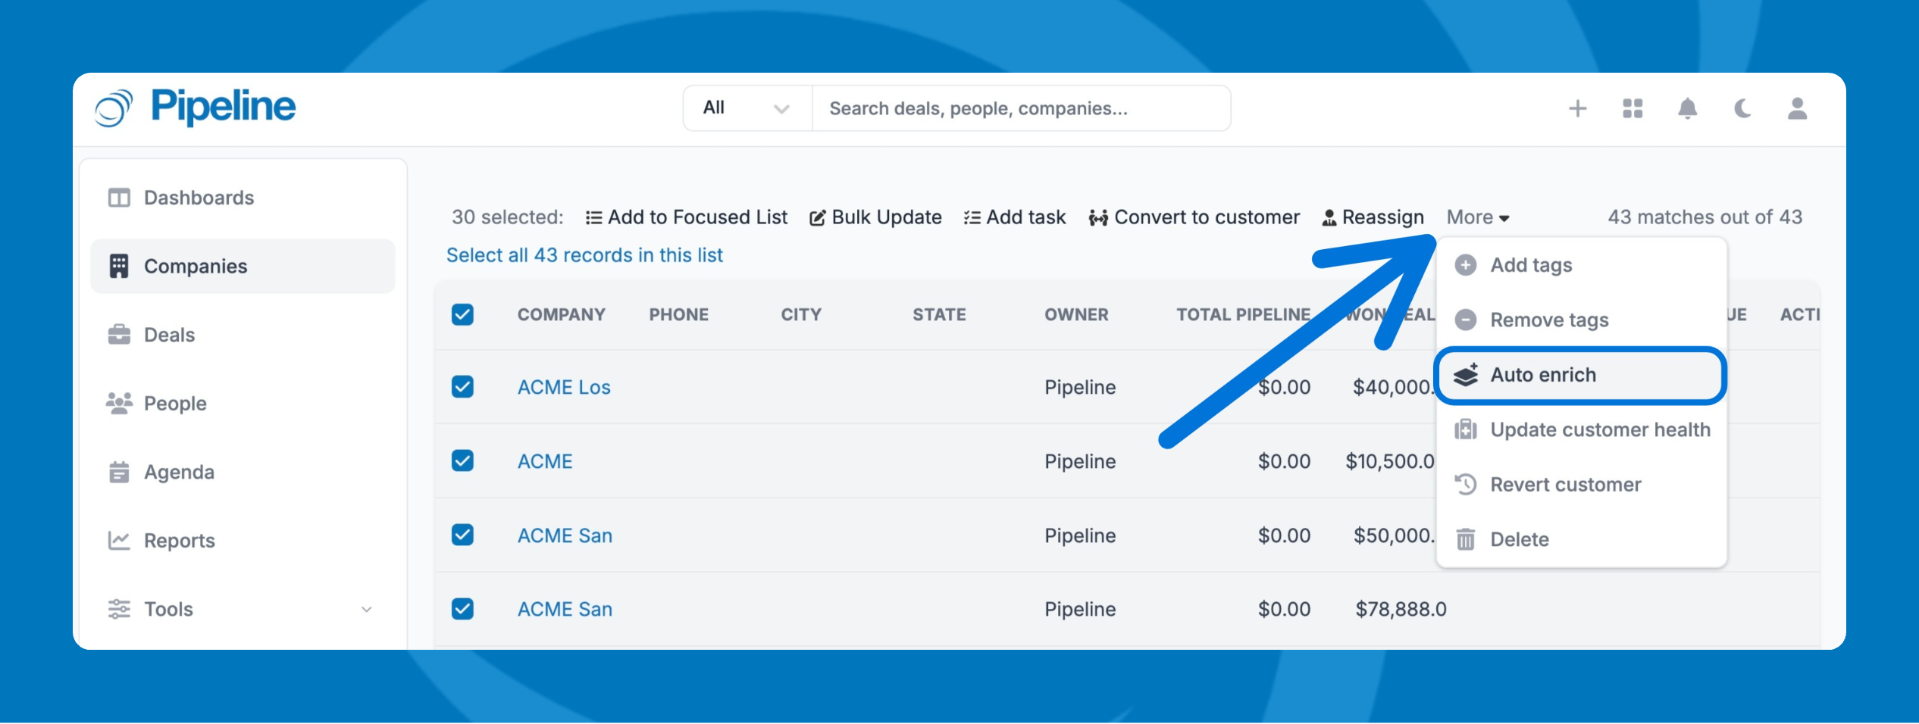This screenshot has width=1919, height=724.
Task: Open the apps grid icon
Action: tap(1632, 108)
